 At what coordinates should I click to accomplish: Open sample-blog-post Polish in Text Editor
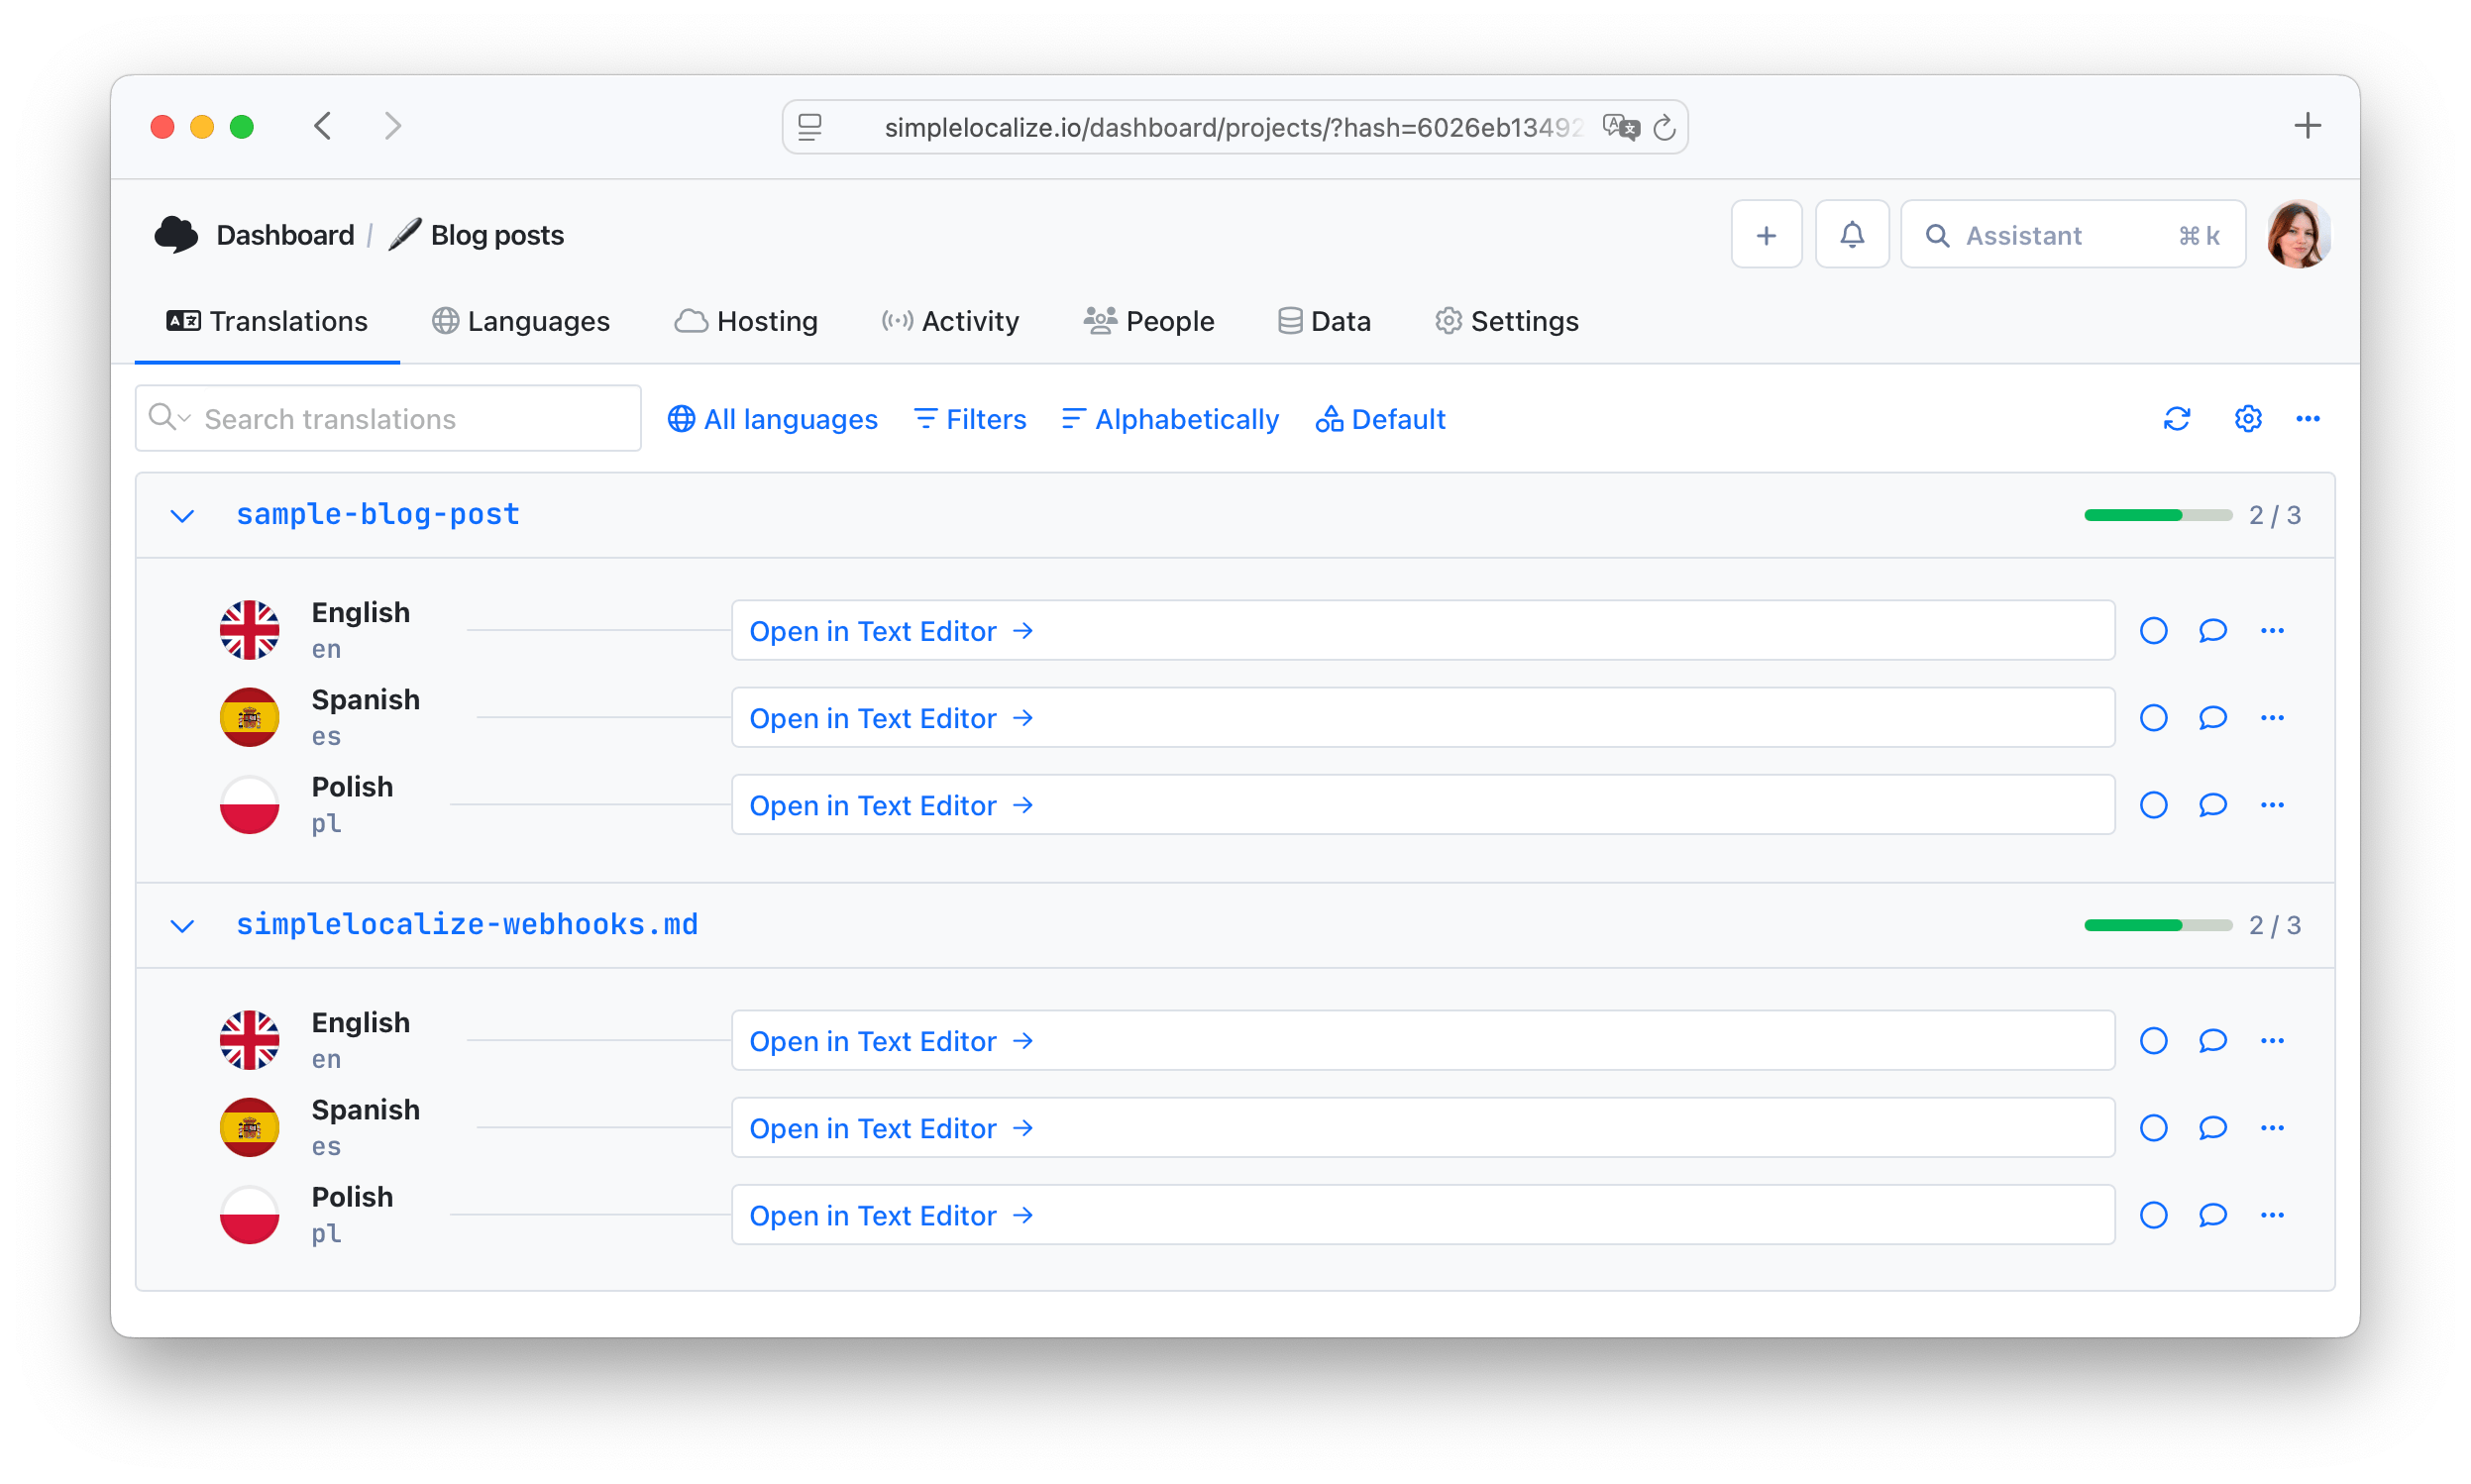tap(1422, 805)
